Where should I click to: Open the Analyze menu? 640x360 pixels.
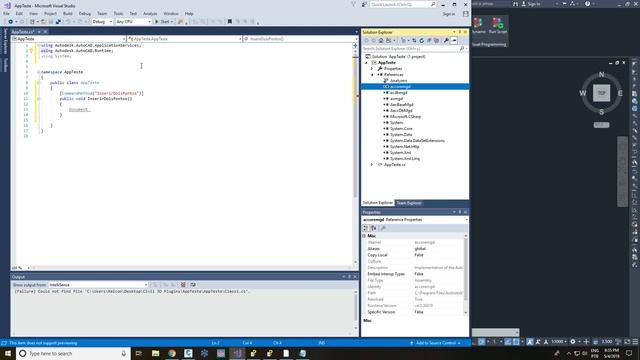click(x=150, y=13)
